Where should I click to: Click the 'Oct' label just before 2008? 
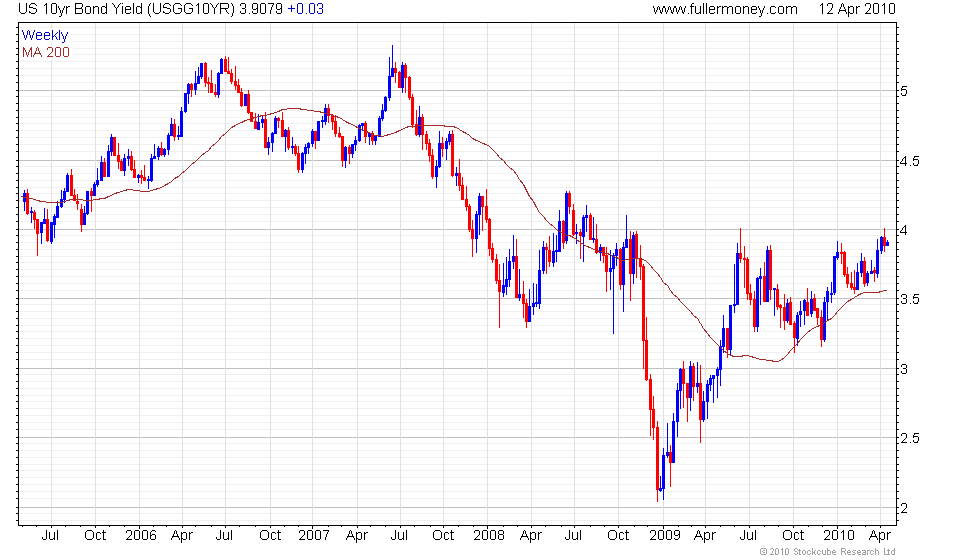[443, 536]
